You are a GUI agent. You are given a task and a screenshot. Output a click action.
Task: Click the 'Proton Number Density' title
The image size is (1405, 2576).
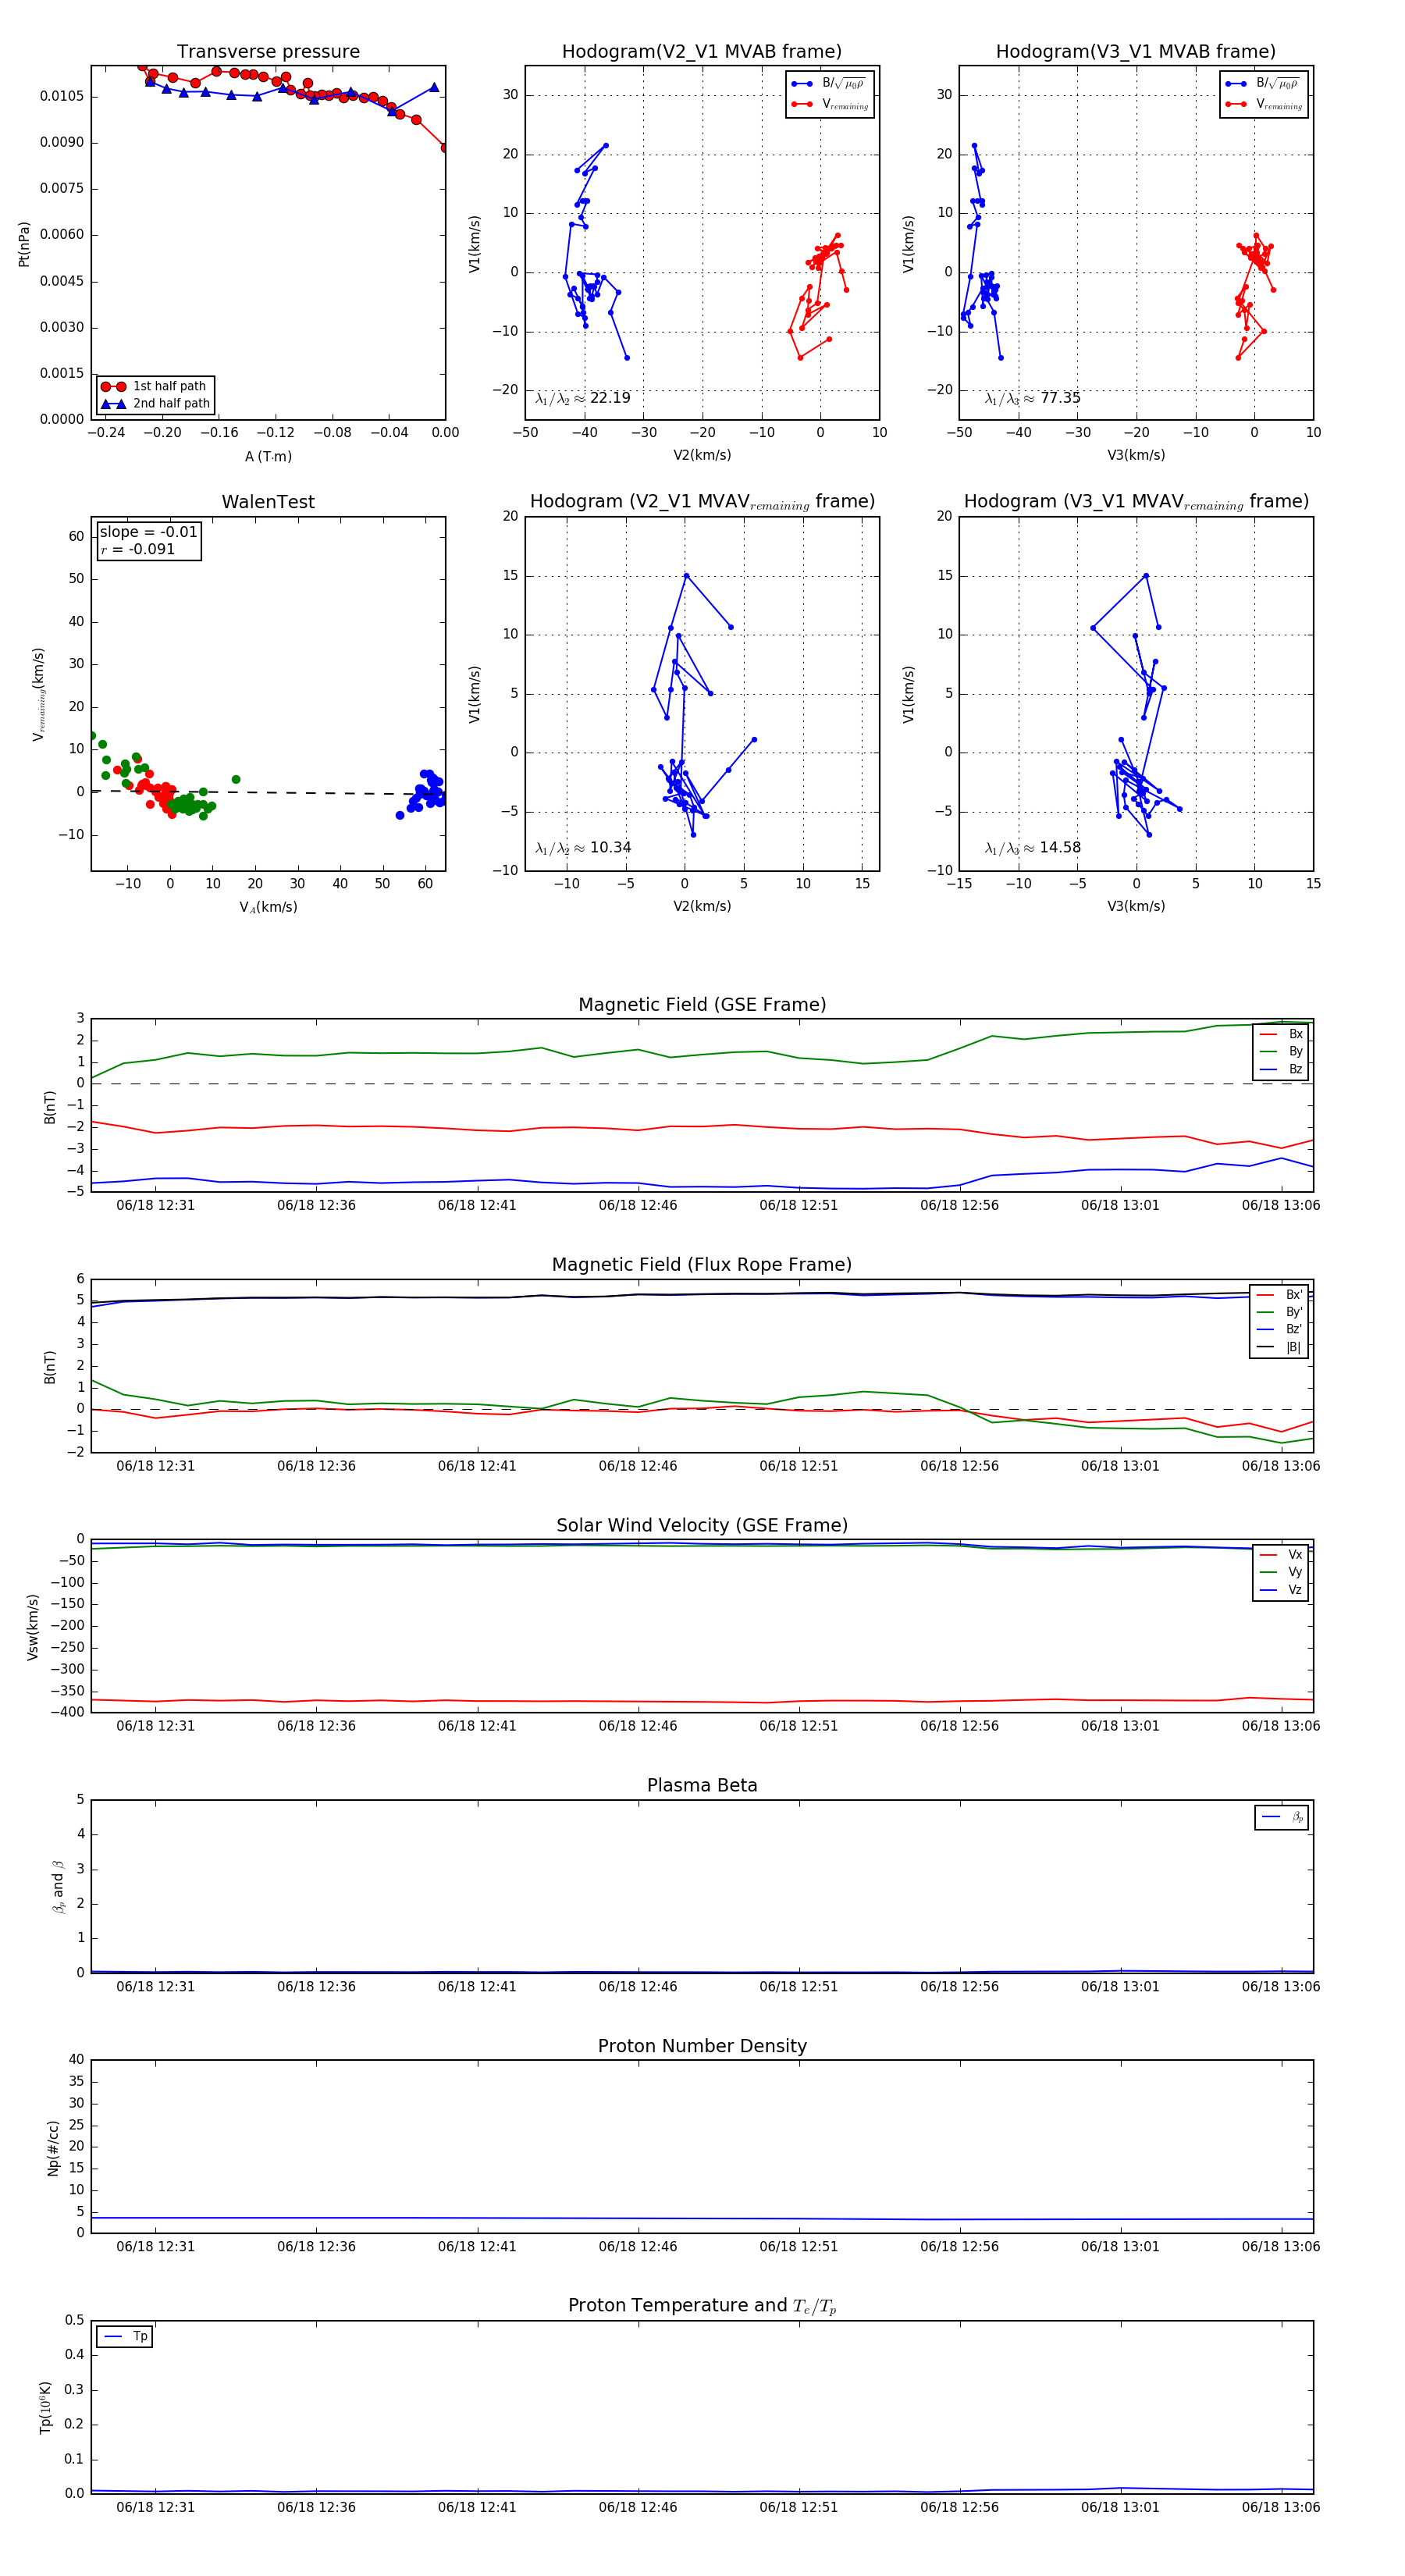[x=702, y=2046]
